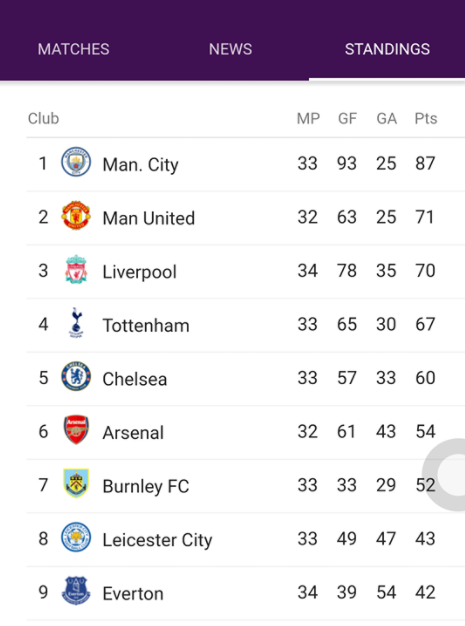465x626 pixels.
Task: Tap the Burnley FC crest
Action: click(x=76, y=483)
